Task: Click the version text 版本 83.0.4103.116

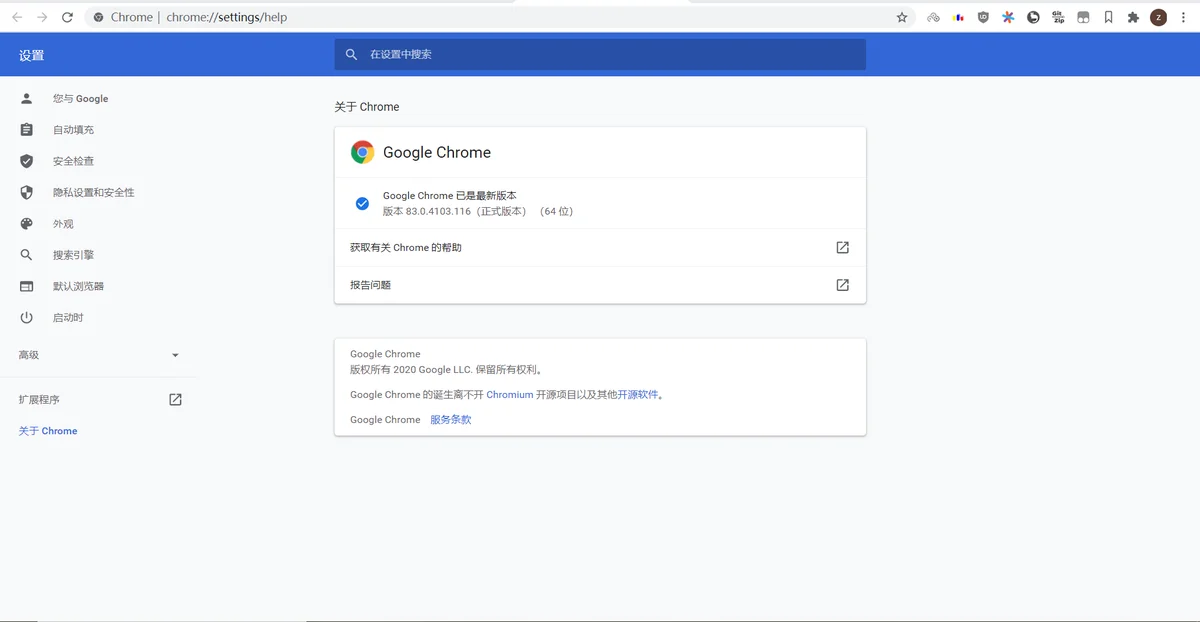Action: pos(427,211)
